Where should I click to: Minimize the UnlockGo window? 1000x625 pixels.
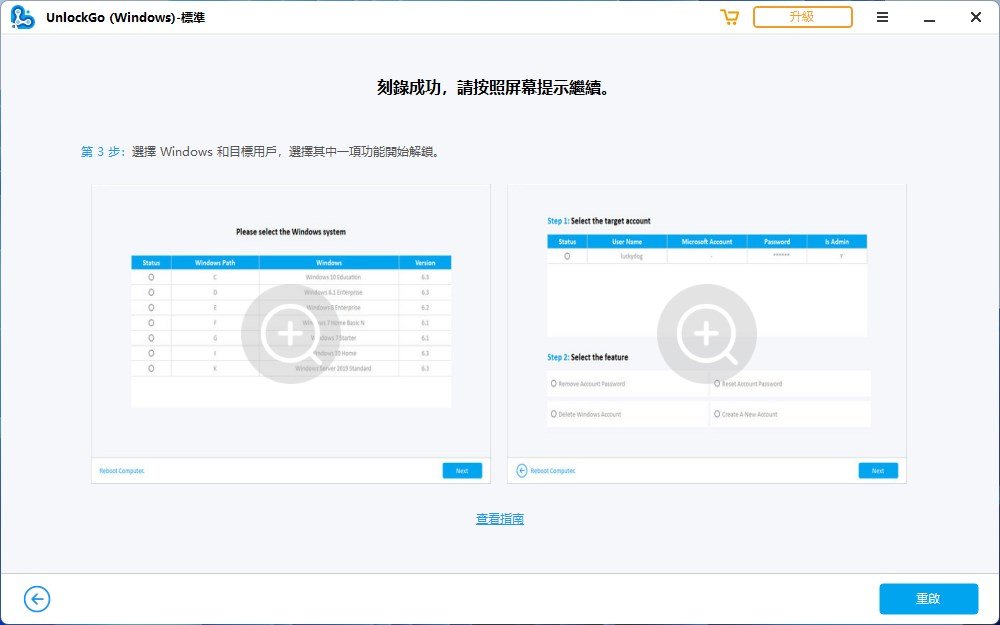929,18
